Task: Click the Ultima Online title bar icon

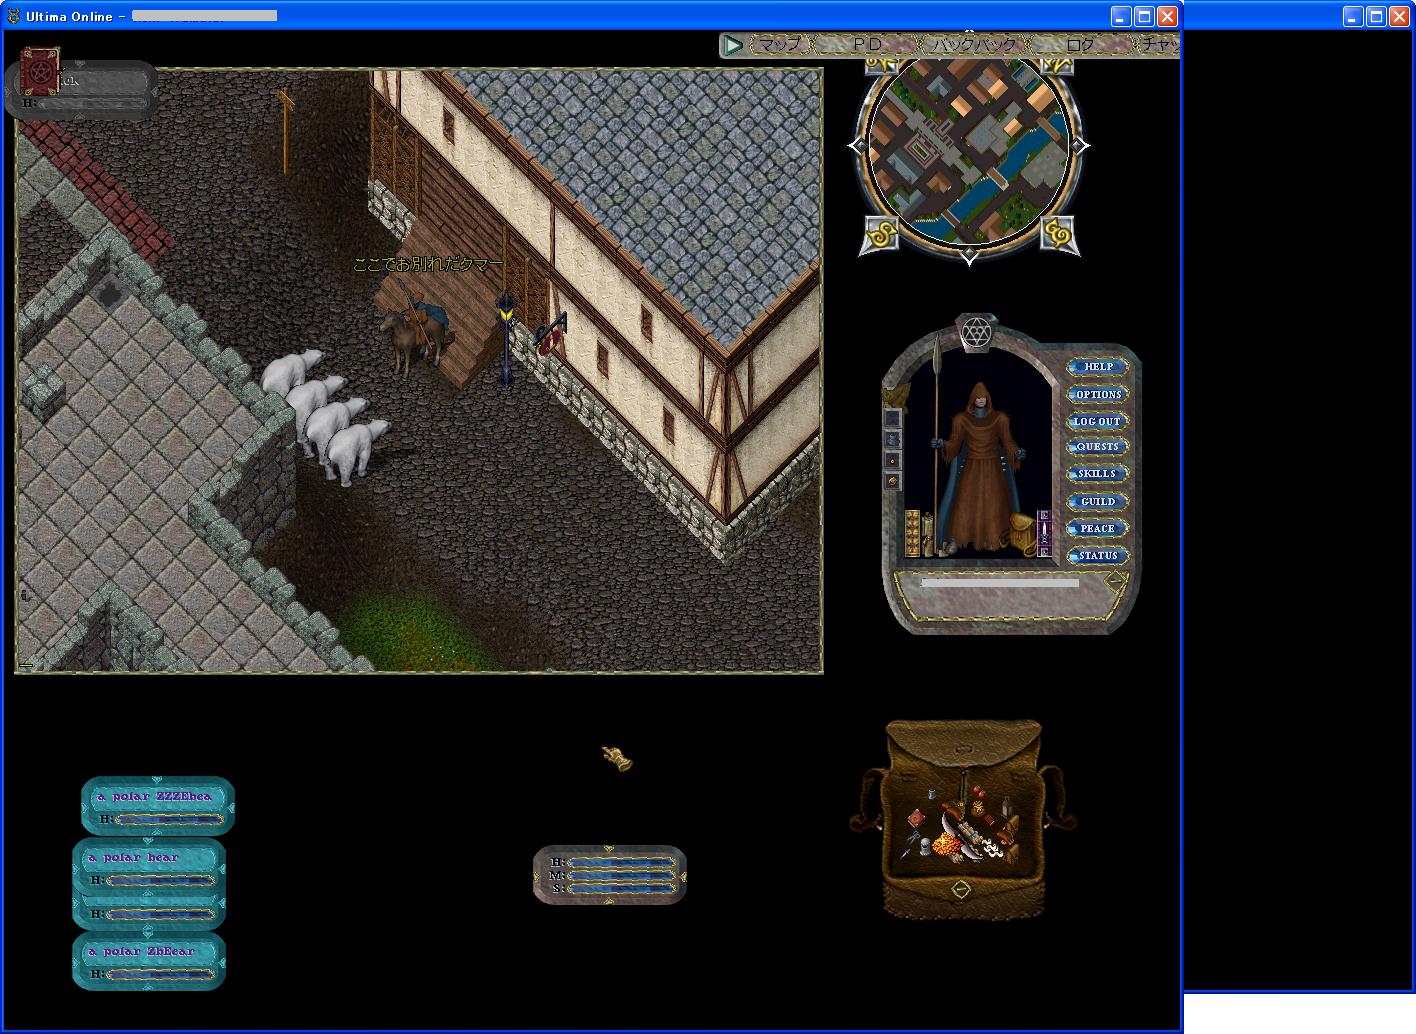Action: (x=13, y=16)
